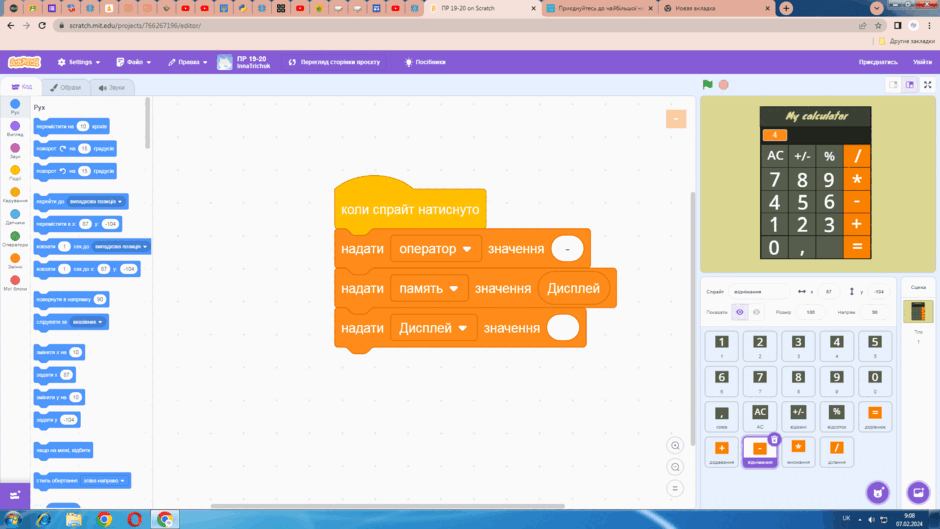940x529 pixels.
Task: Select the stage backdrop thumbnail
Action: (x=918, y=312)
